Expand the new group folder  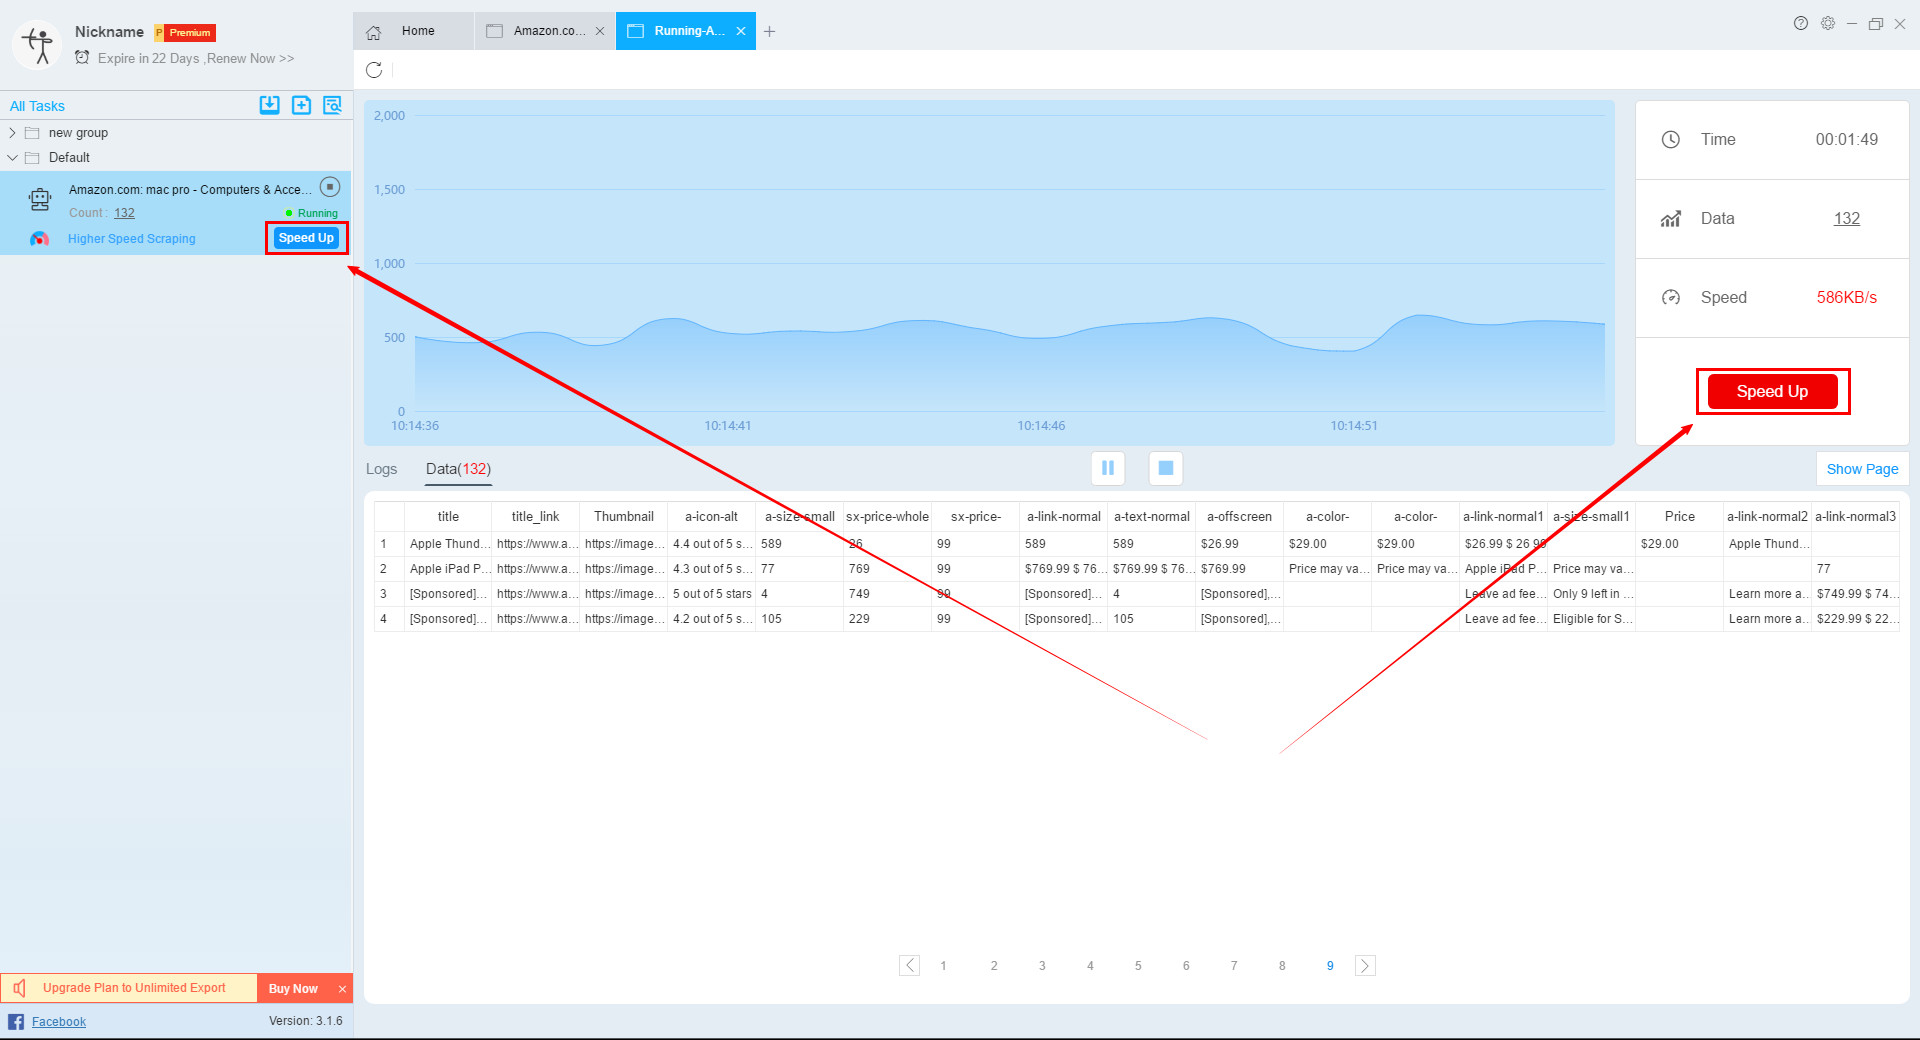12,133
